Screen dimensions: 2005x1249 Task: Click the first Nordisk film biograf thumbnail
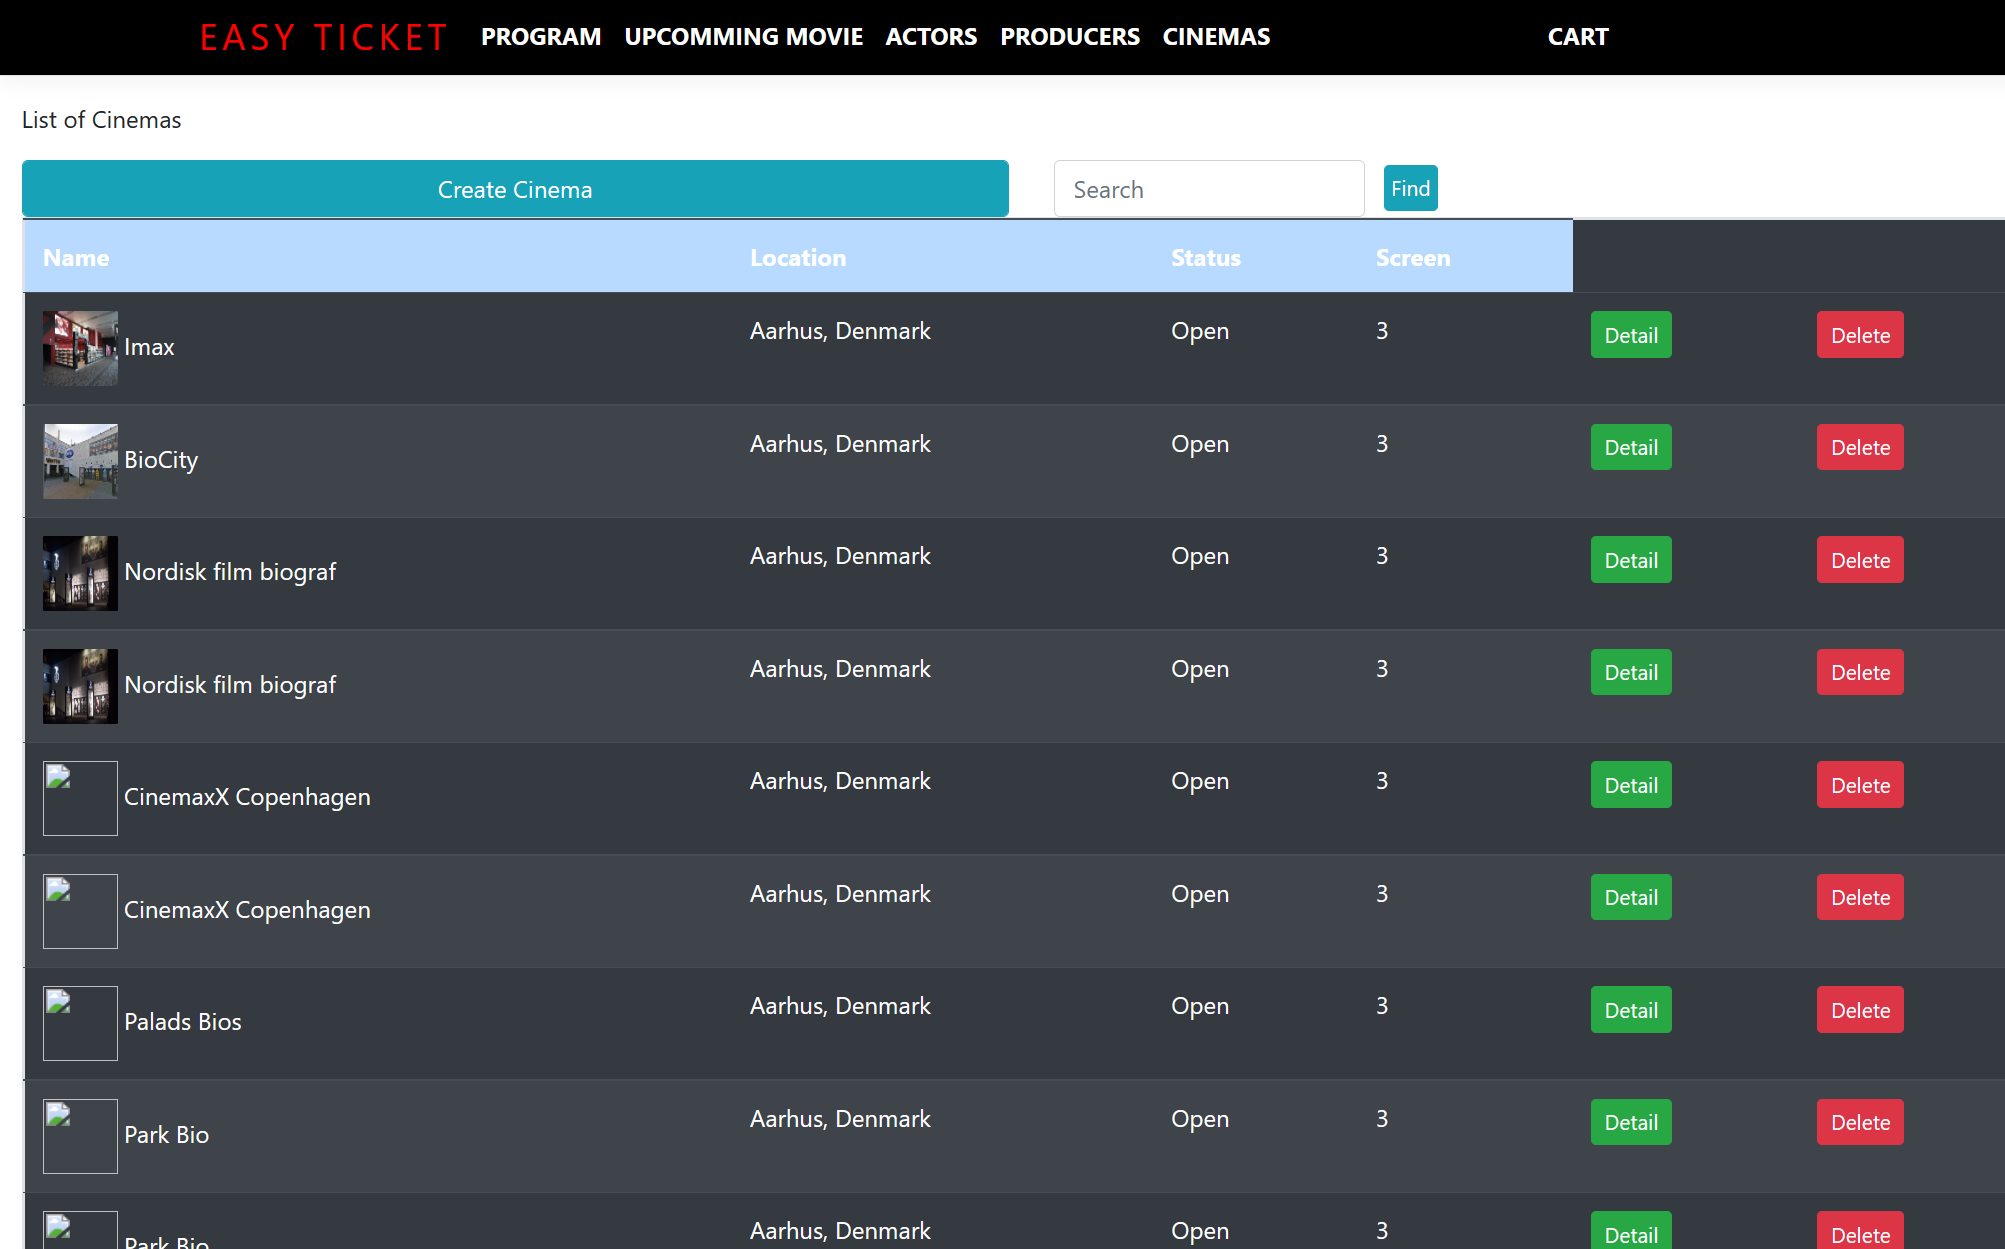pyautogui.click(x=80, y=573)
